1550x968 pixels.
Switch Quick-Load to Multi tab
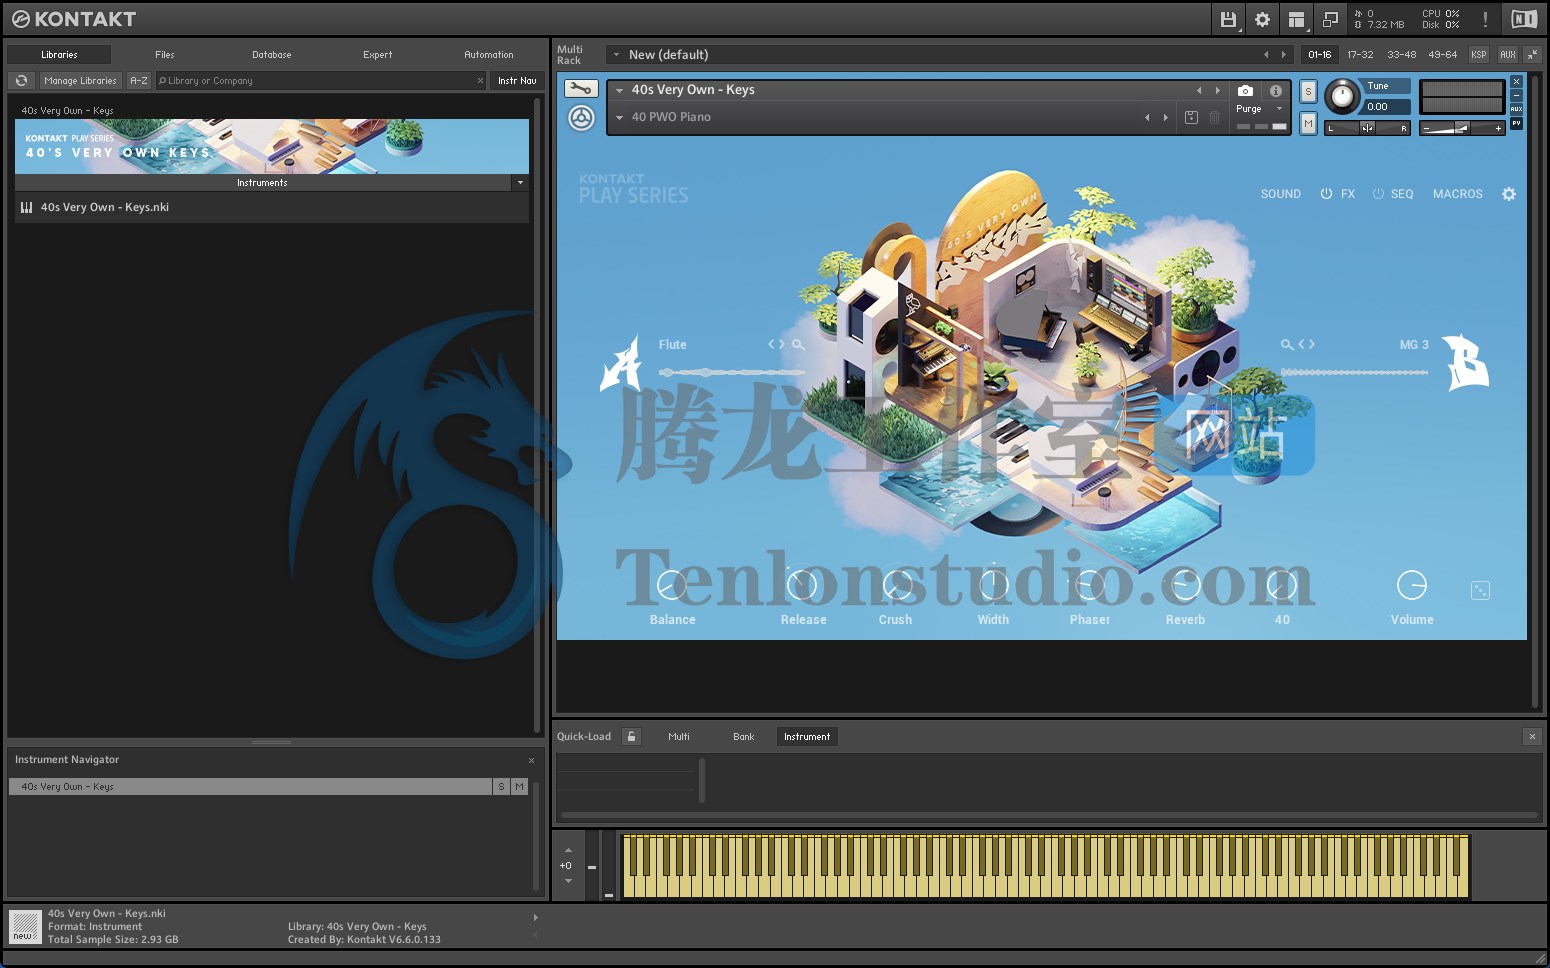(x=679, y=737)
